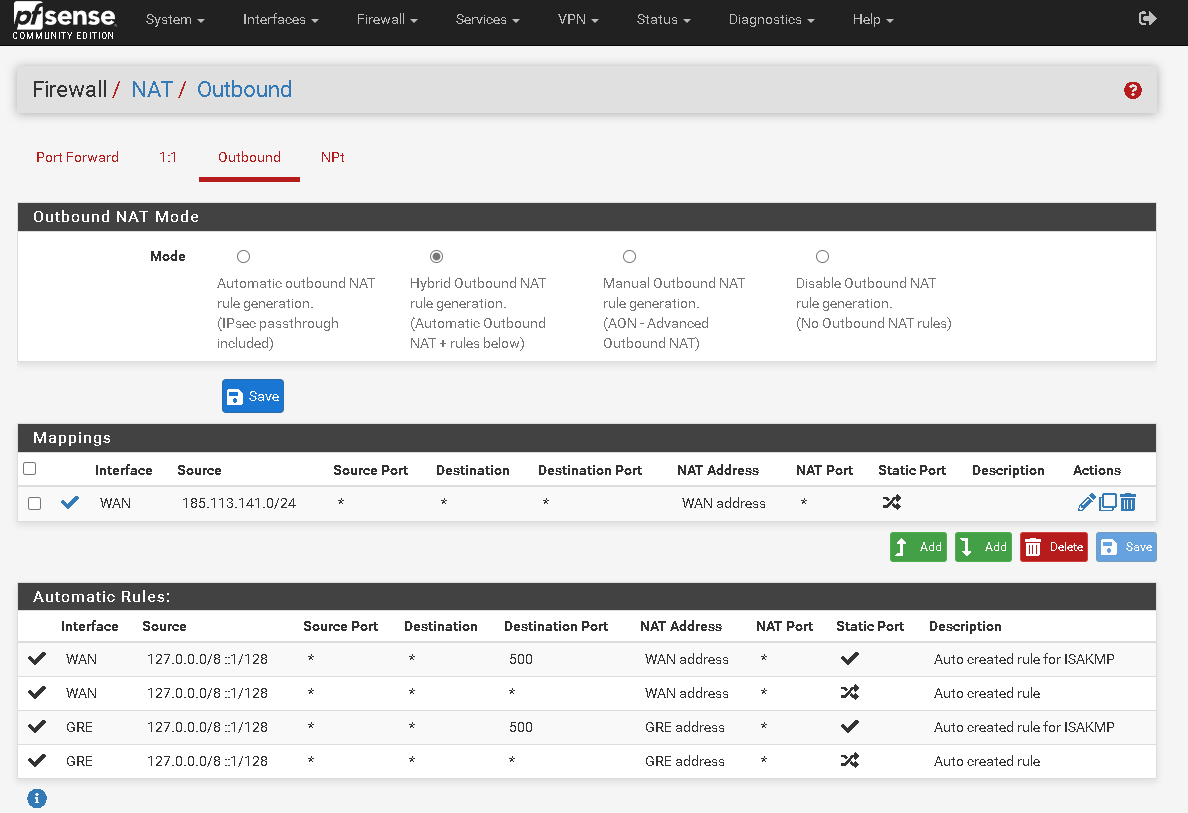Delete the 185.113.141.0/24 mapping via trash icon

[1128, 502]
